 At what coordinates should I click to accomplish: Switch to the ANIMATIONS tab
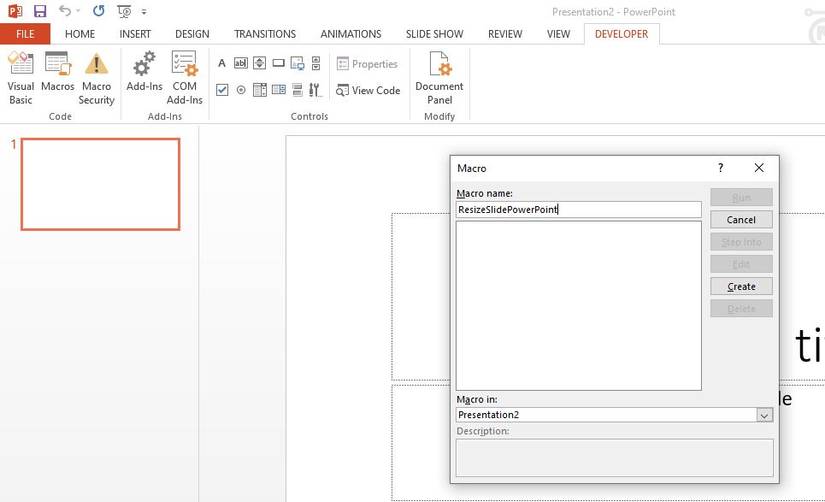pyautogui.click(x=350, y=34)
